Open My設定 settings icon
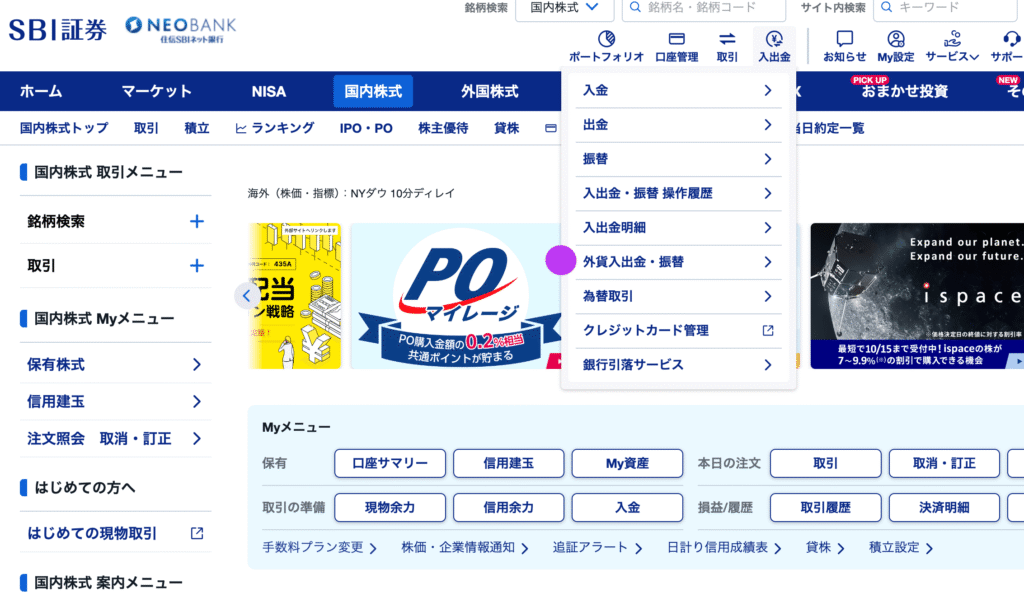 click(895, 40)
